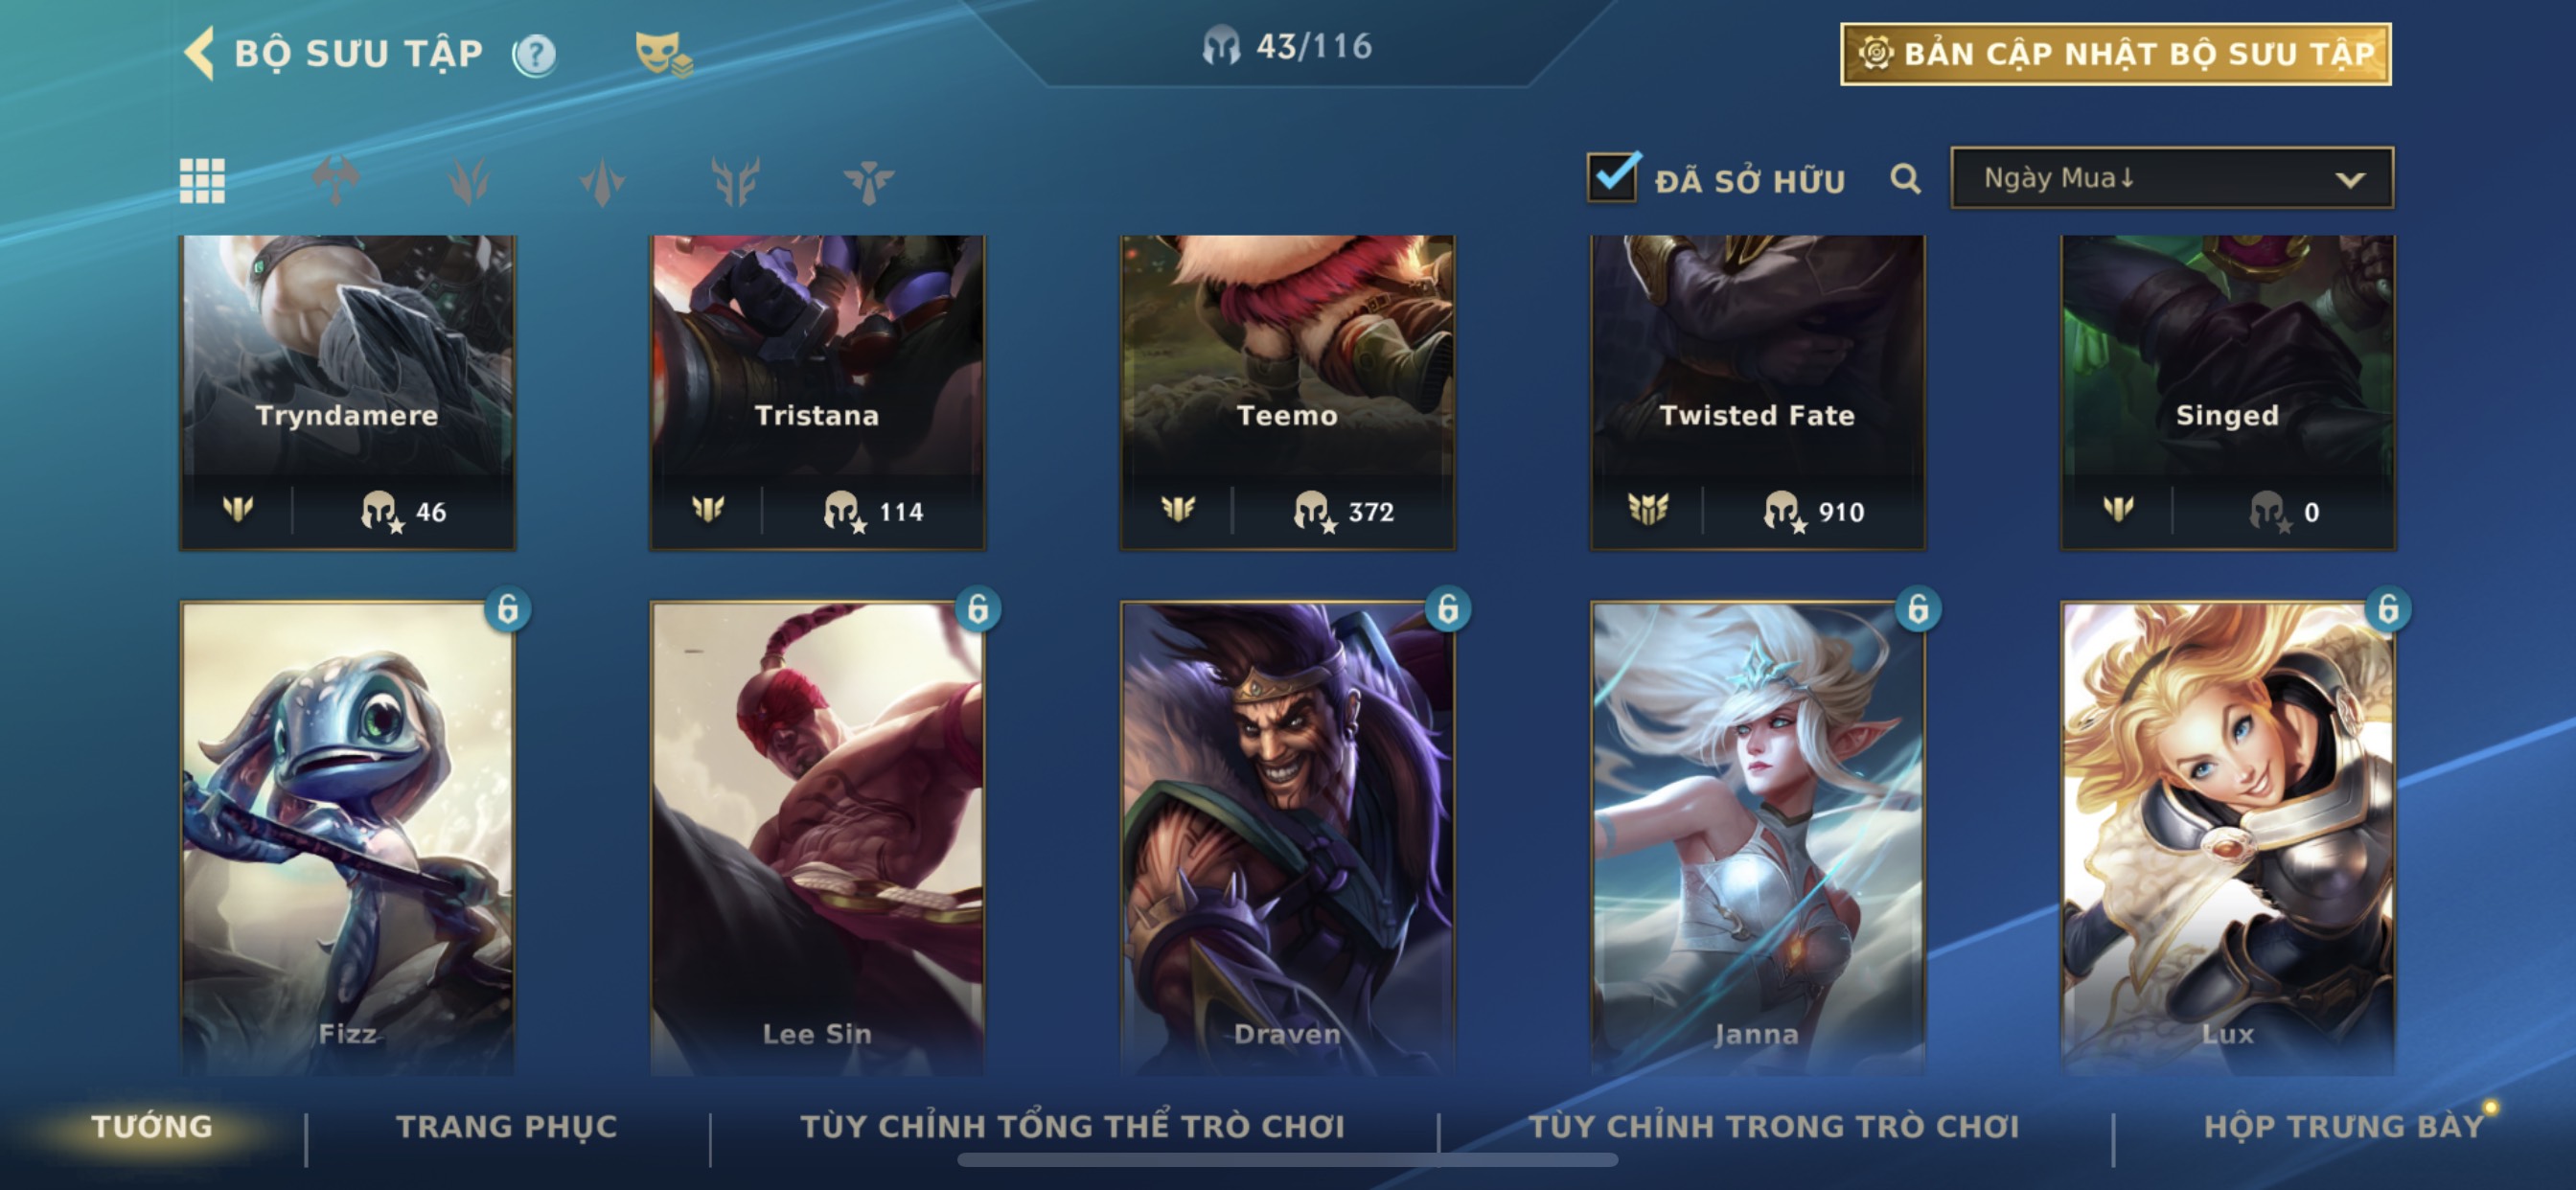The image size is (2576, 1190).
Task: Open the Teemo champion card
Action: click(x=1288, y=392)
